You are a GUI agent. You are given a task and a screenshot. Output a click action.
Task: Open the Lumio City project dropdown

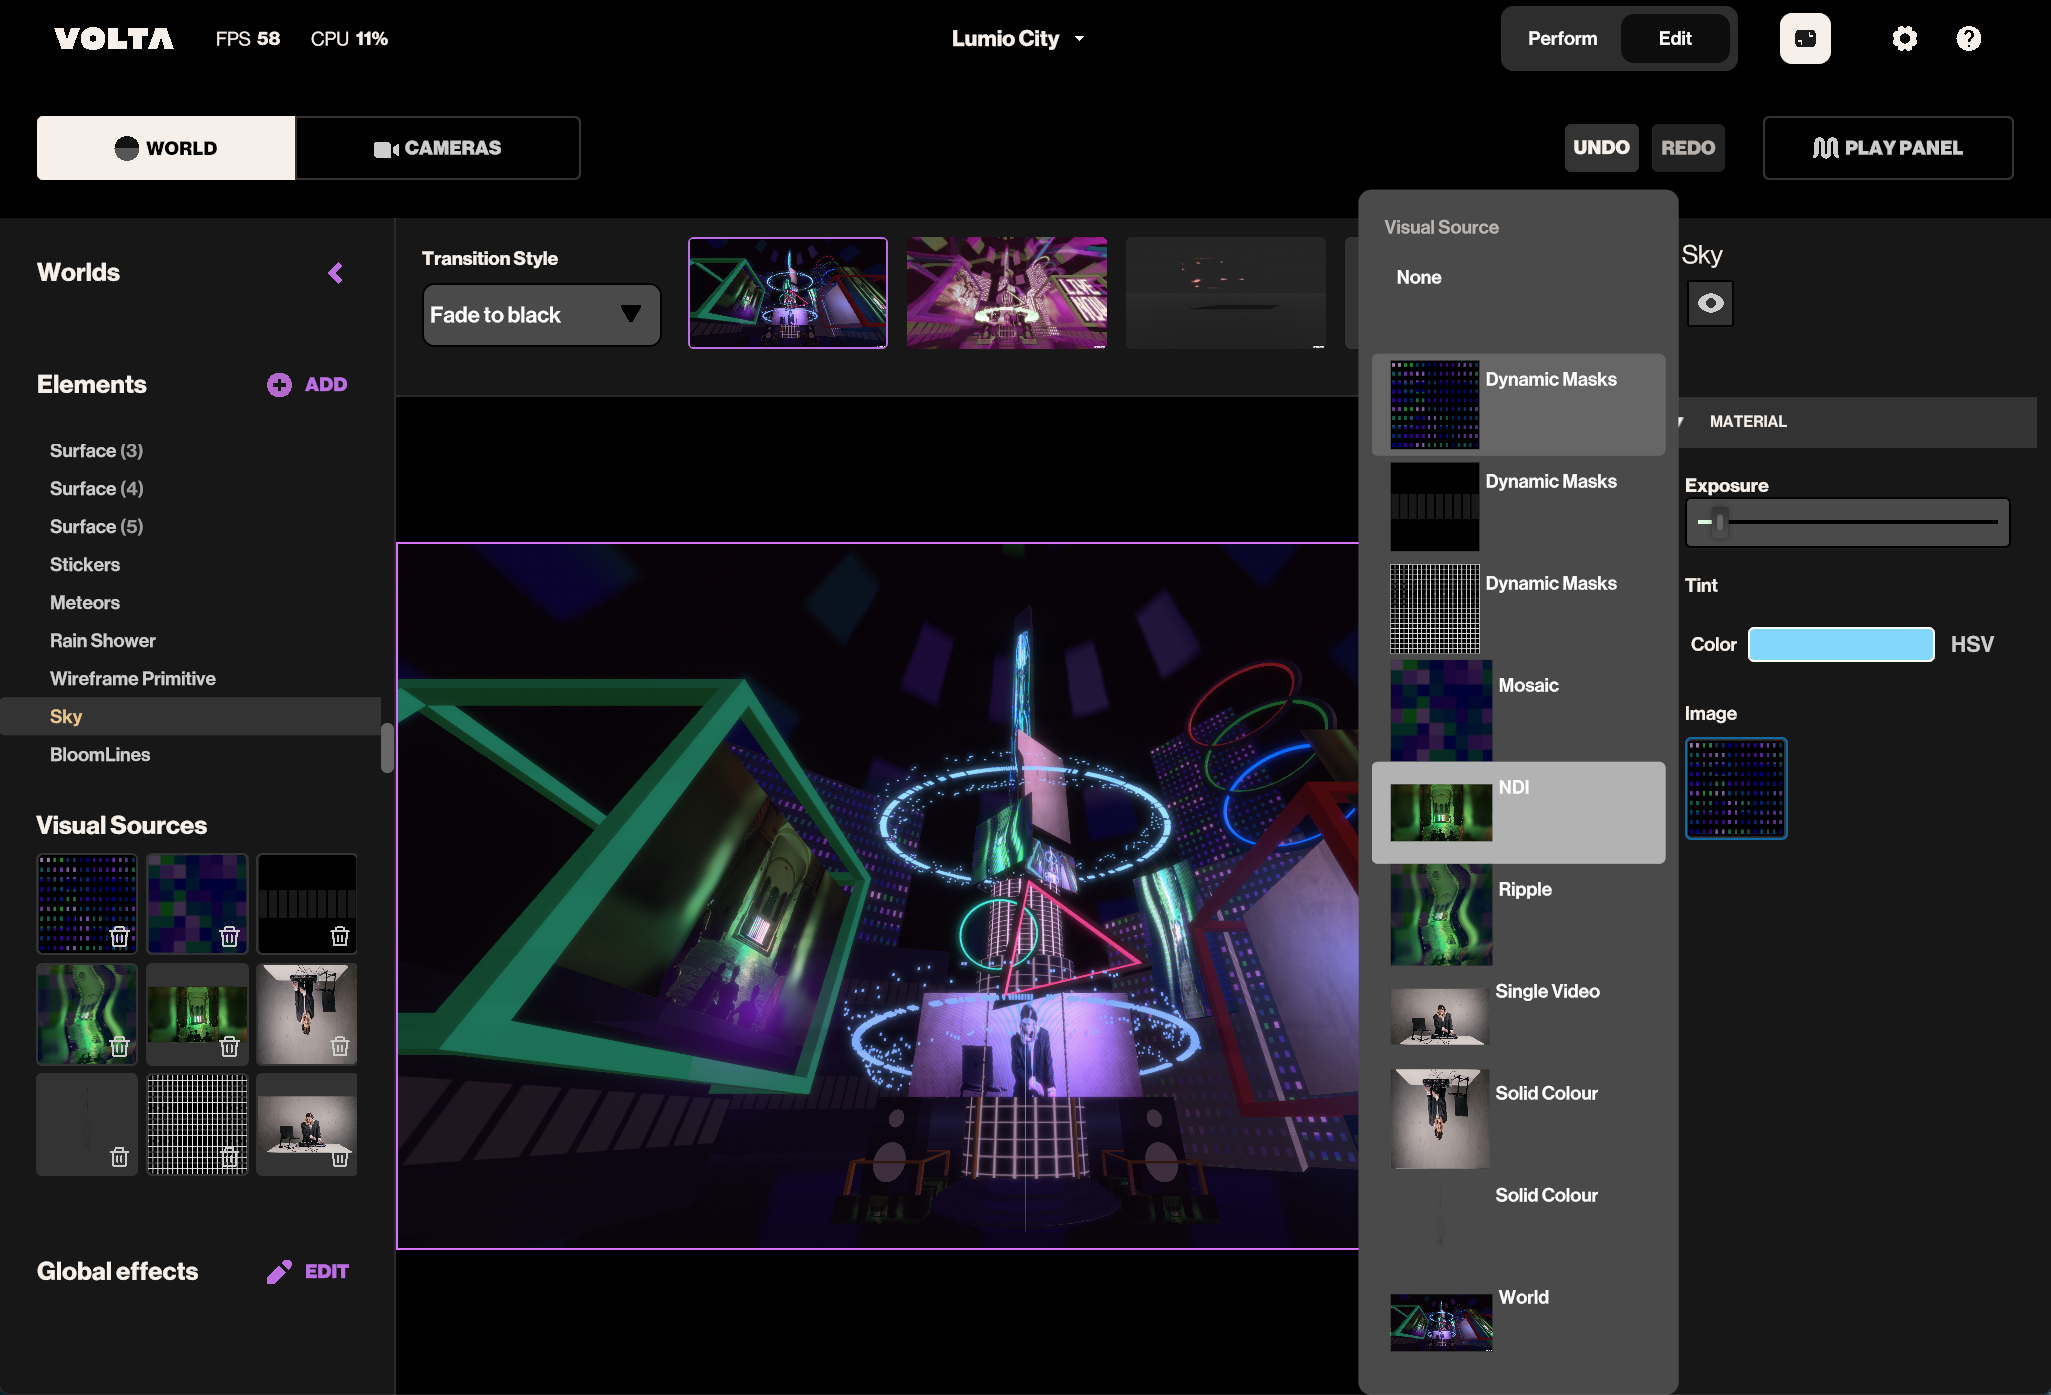(x=1017, y=39)
